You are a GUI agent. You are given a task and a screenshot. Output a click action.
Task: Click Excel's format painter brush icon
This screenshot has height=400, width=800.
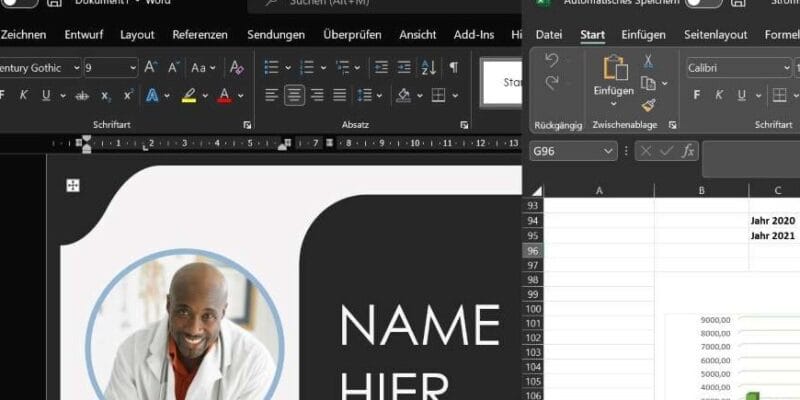click(648, 105)
